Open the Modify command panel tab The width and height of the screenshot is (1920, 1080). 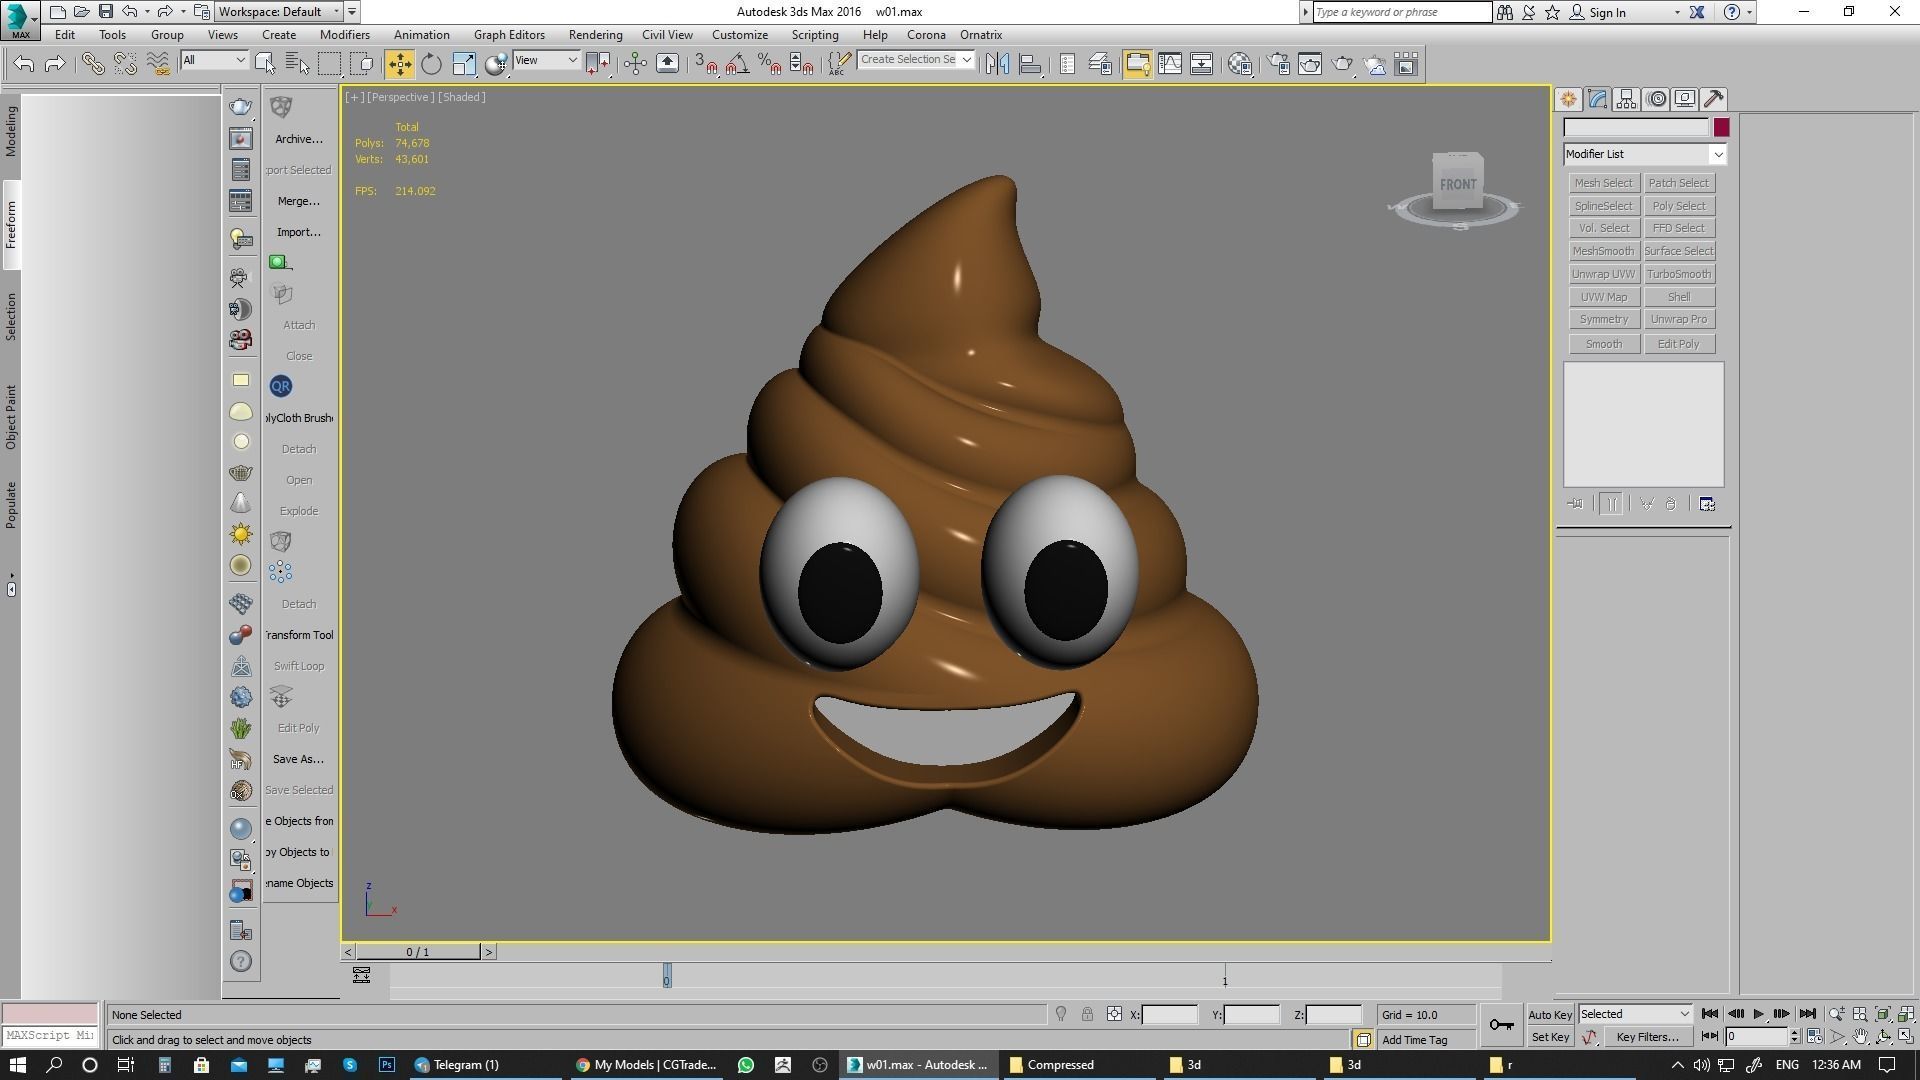(x=1597, y=99)
